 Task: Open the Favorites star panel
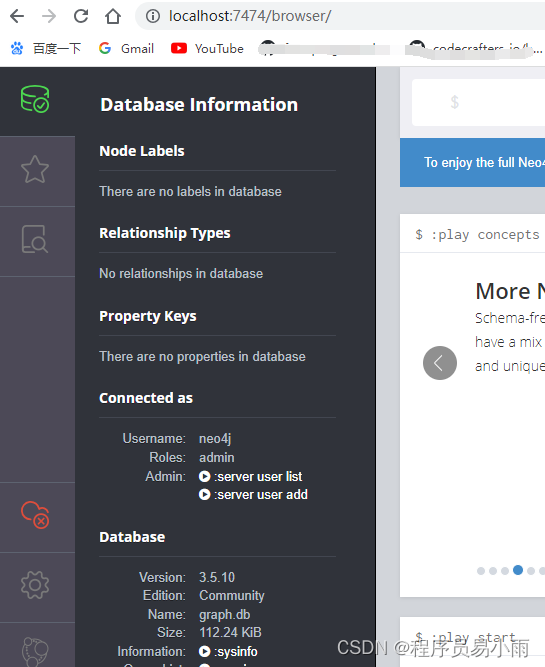tap(35, 169)
